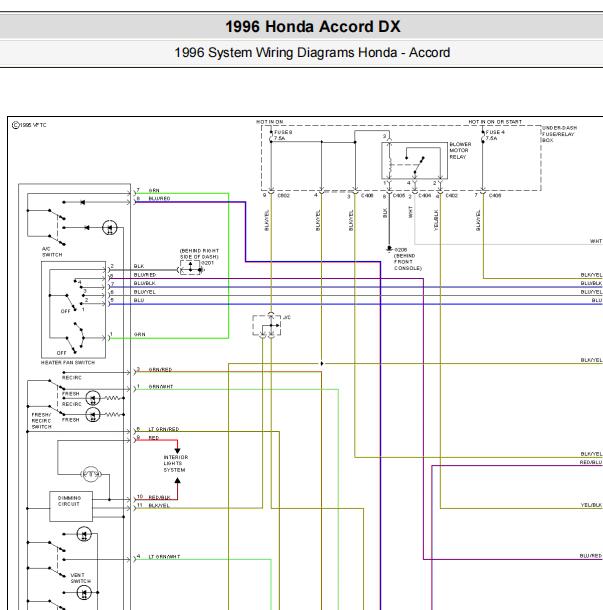This screenshot has width=603, height=610.
Task: Click the Heater Fan Switch label
Action: 68,363
